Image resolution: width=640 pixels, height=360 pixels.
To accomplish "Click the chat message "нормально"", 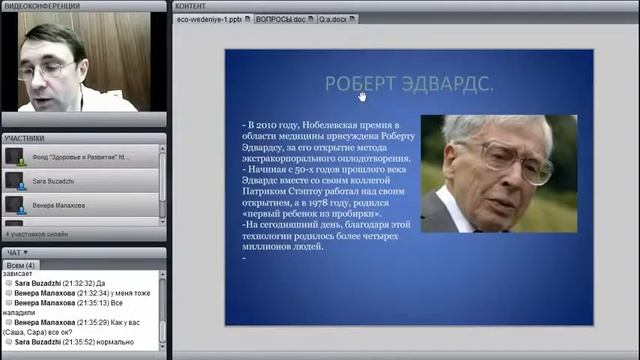I will [115, 342].
